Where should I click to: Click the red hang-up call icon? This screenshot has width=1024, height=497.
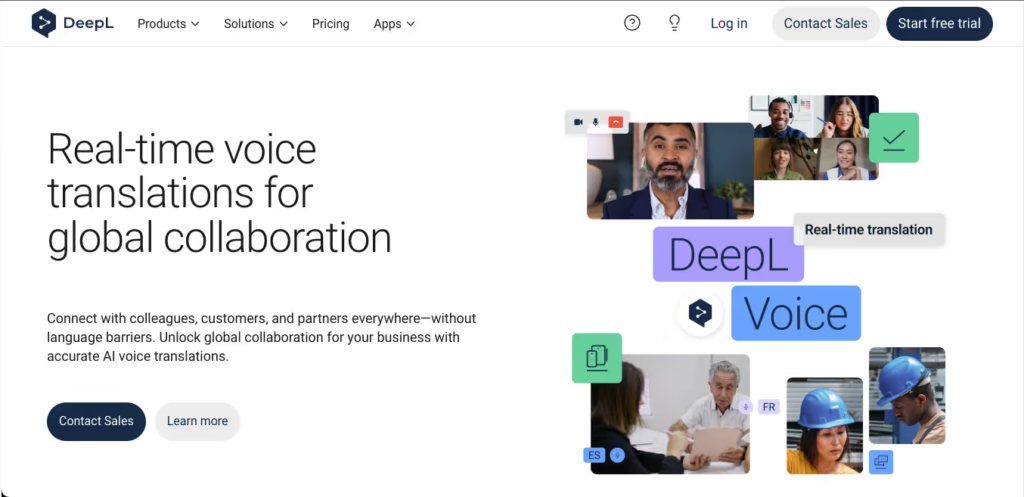617,122
